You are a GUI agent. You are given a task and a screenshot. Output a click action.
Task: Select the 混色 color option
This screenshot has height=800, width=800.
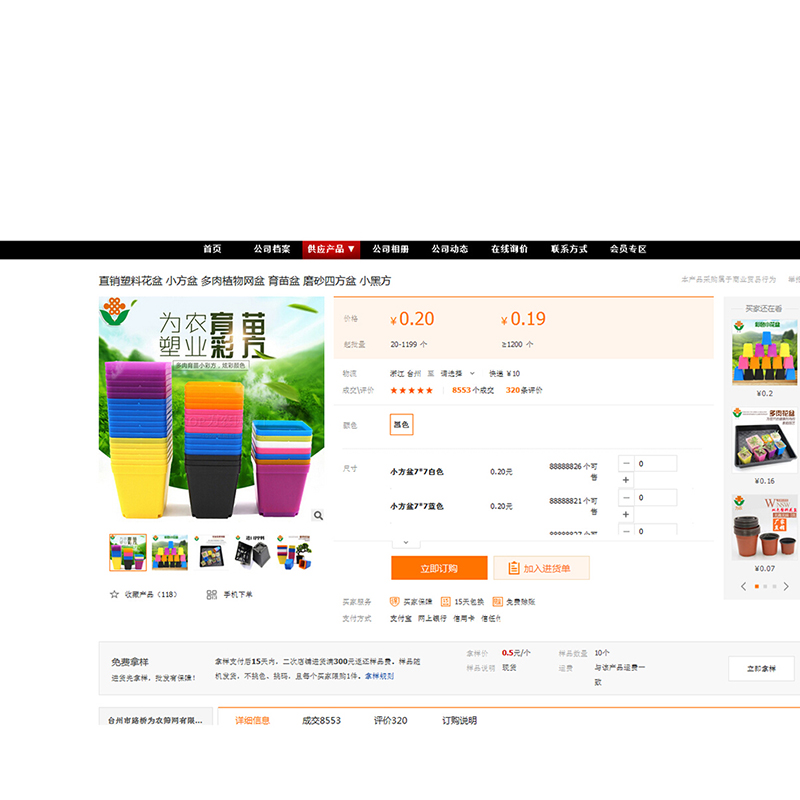click(x=401, y=425)
